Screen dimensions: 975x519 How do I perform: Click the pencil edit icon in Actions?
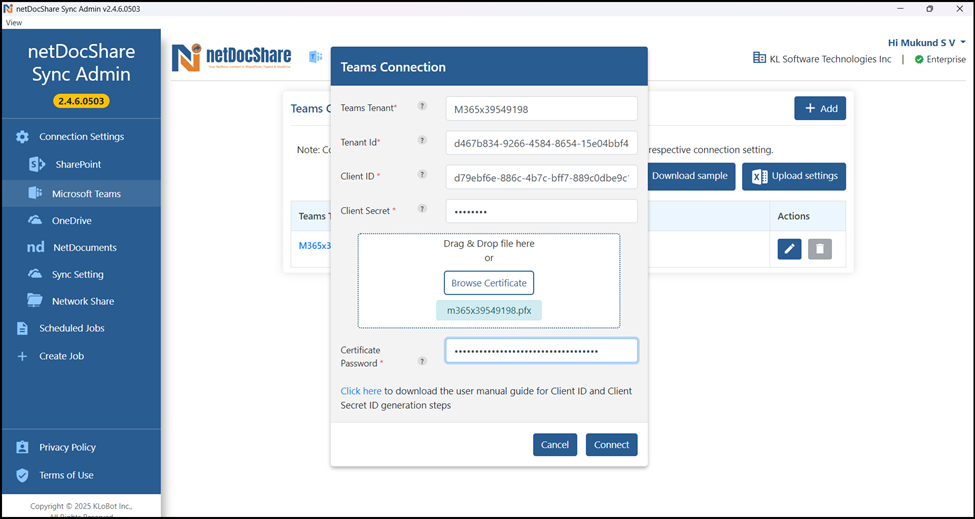(789, 249)
